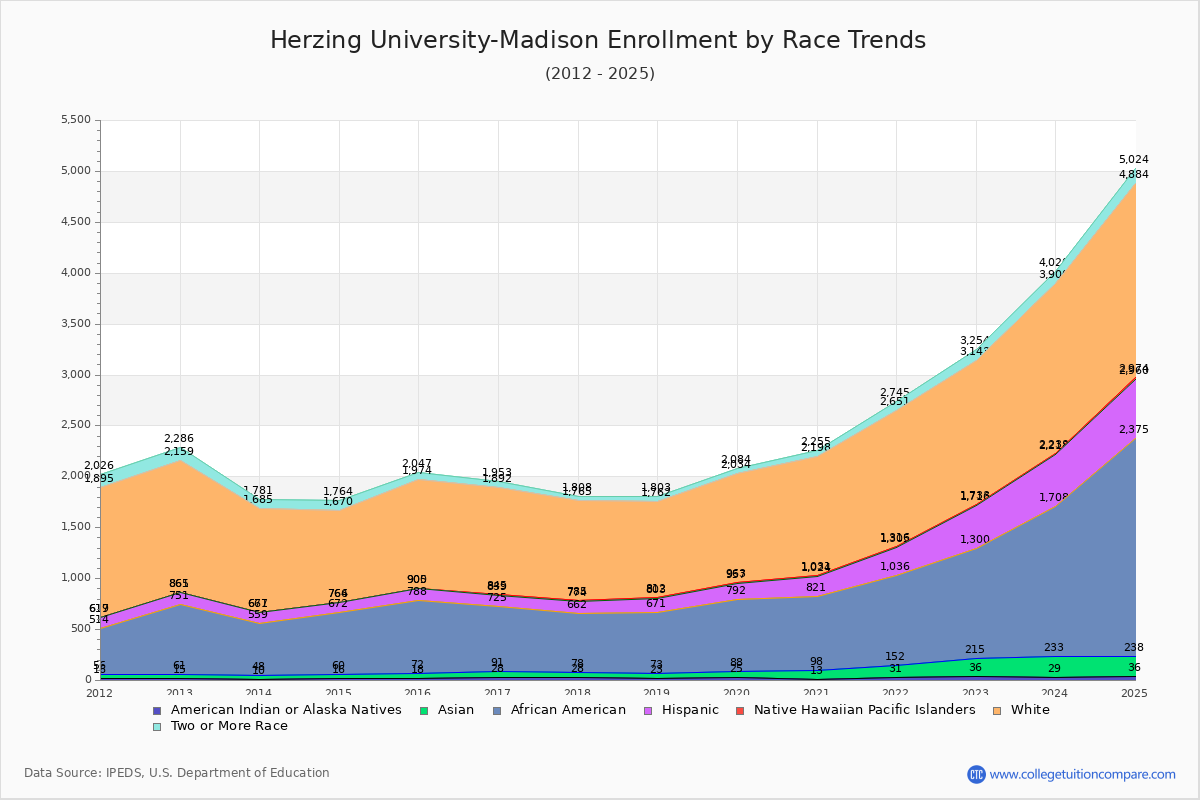The height and width of the screenshot is (800, 1200).
Task: Toggle American Indian or Alaska Natives legend entry
Action: pos(277,710)
